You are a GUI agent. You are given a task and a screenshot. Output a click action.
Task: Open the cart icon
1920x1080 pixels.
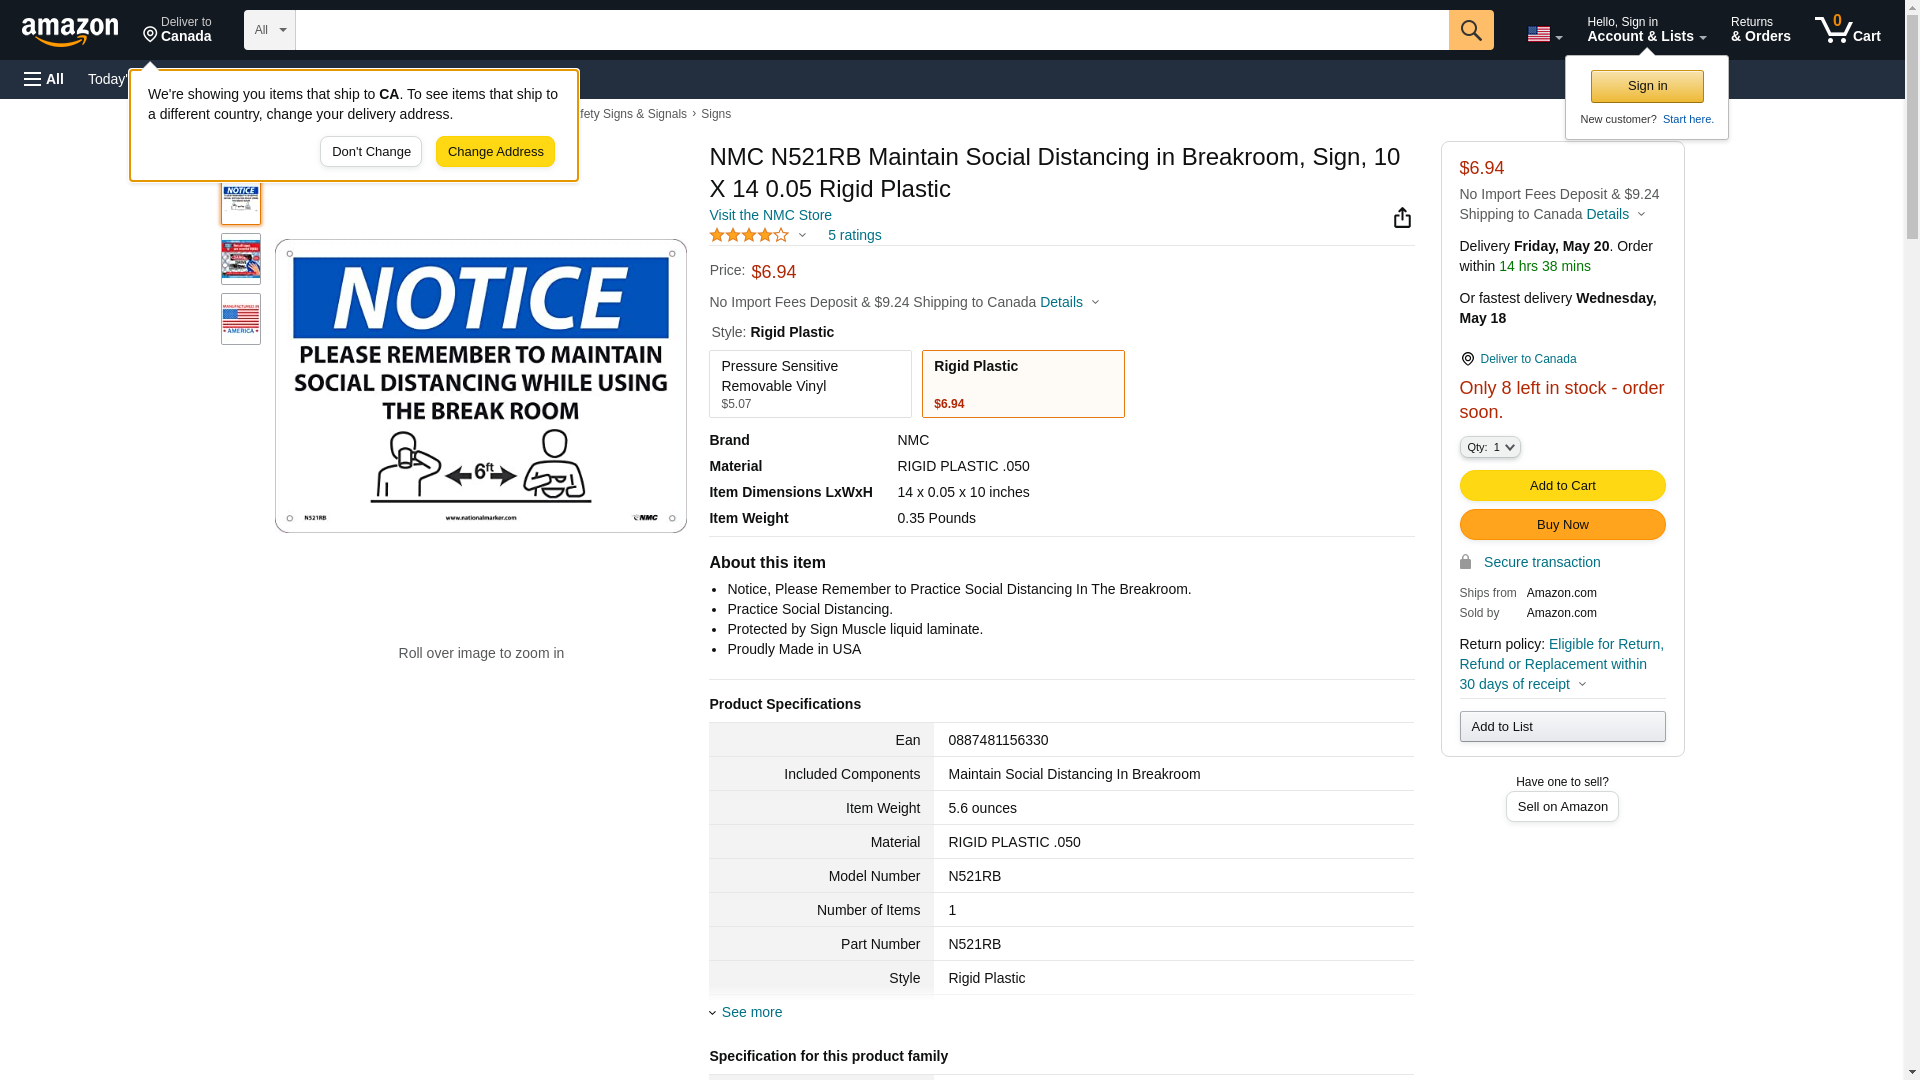(1846, 30)
